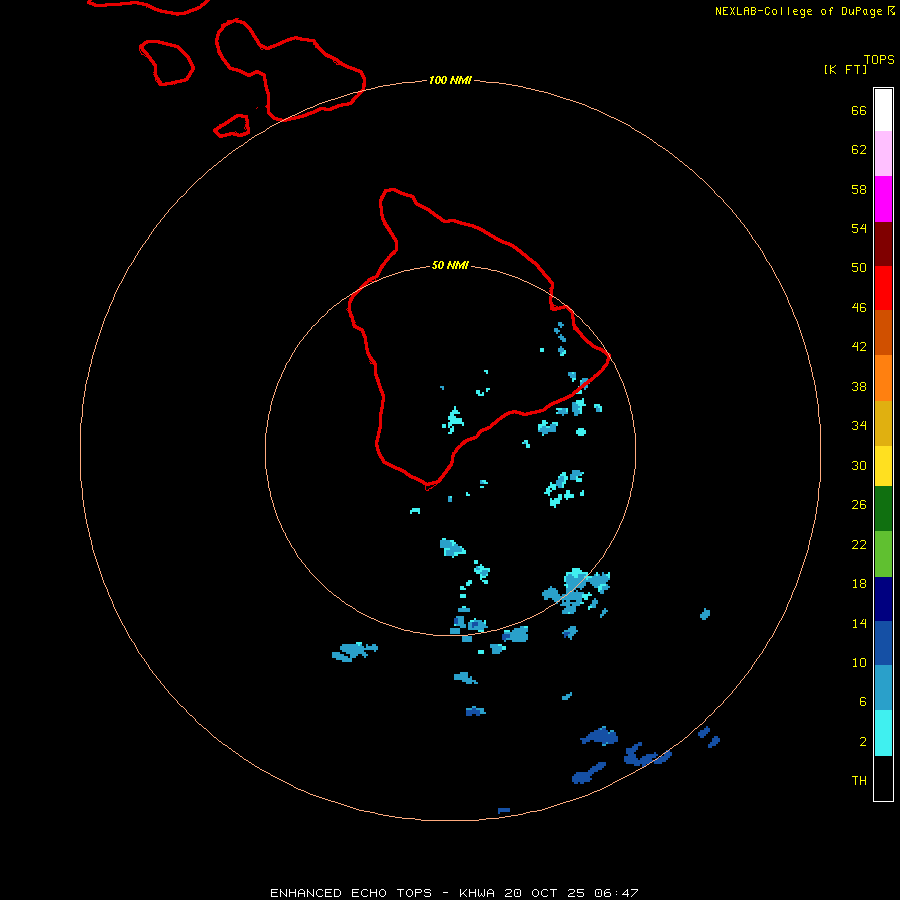Click the bright red 50 kft swatch
The image size is (900, 900).
click(x=883, y=288)
